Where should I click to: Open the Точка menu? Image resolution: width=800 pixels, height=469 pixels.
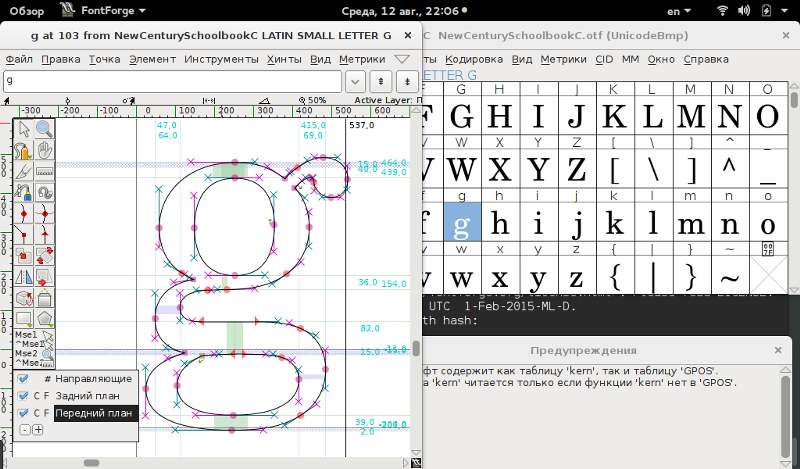tap(105, 59)
